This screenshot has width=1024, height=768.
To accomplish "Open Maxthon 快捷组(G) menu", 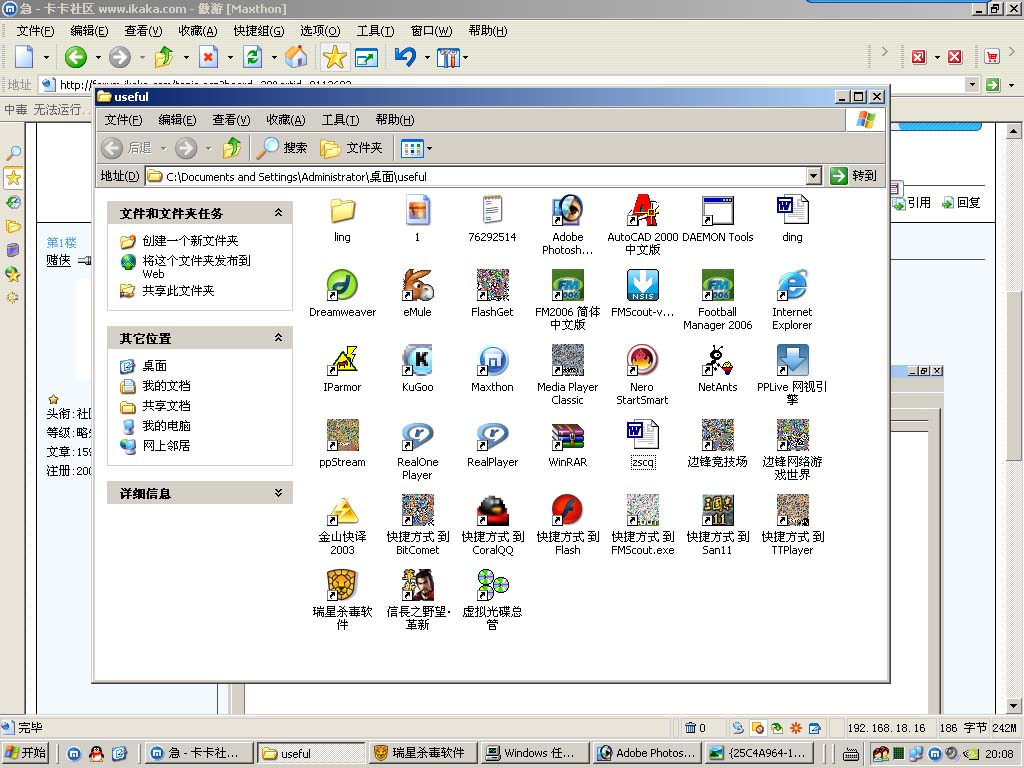I will [x=259, y=31].
